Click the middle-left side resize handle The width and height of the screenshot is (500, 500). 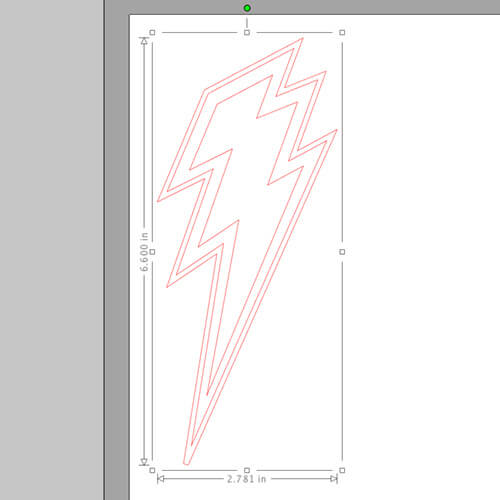tap(152, 252)
